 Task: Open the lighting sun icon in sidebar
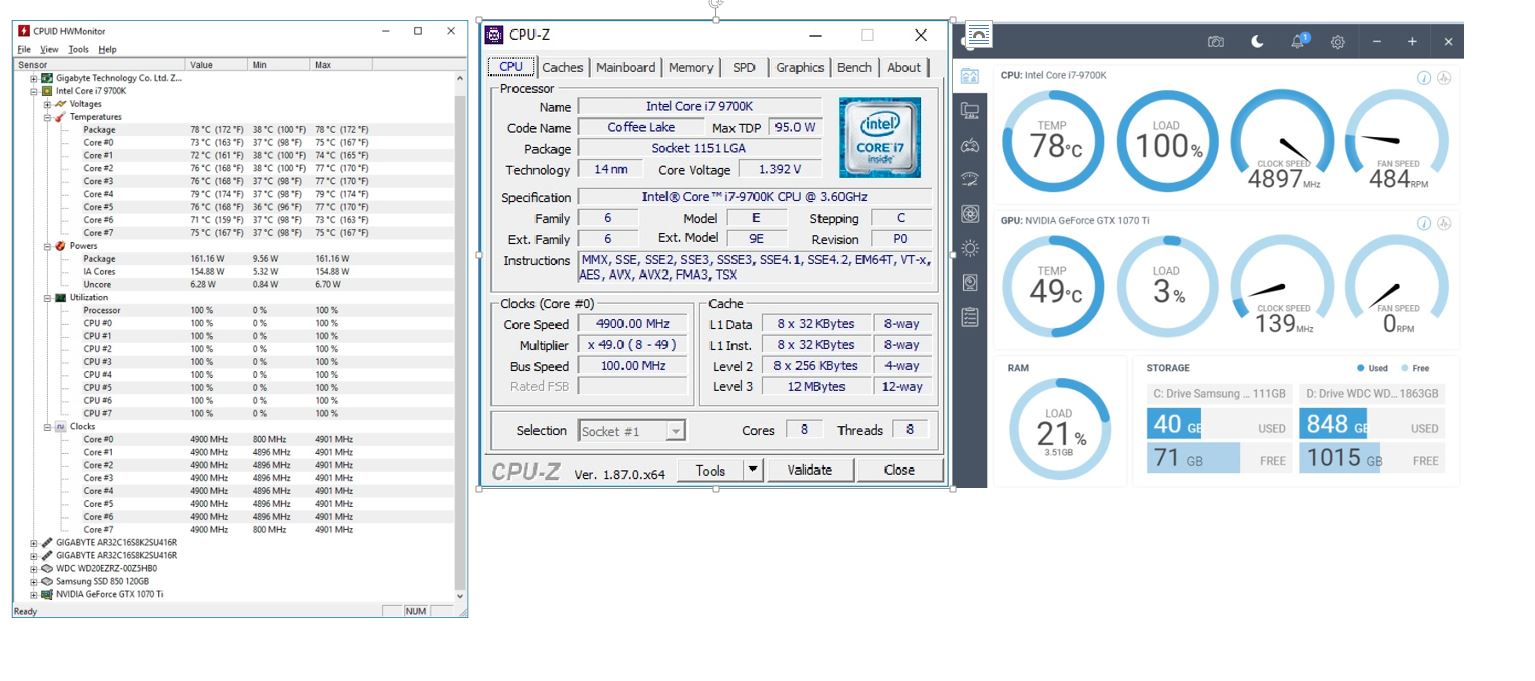tap(970, 248)
